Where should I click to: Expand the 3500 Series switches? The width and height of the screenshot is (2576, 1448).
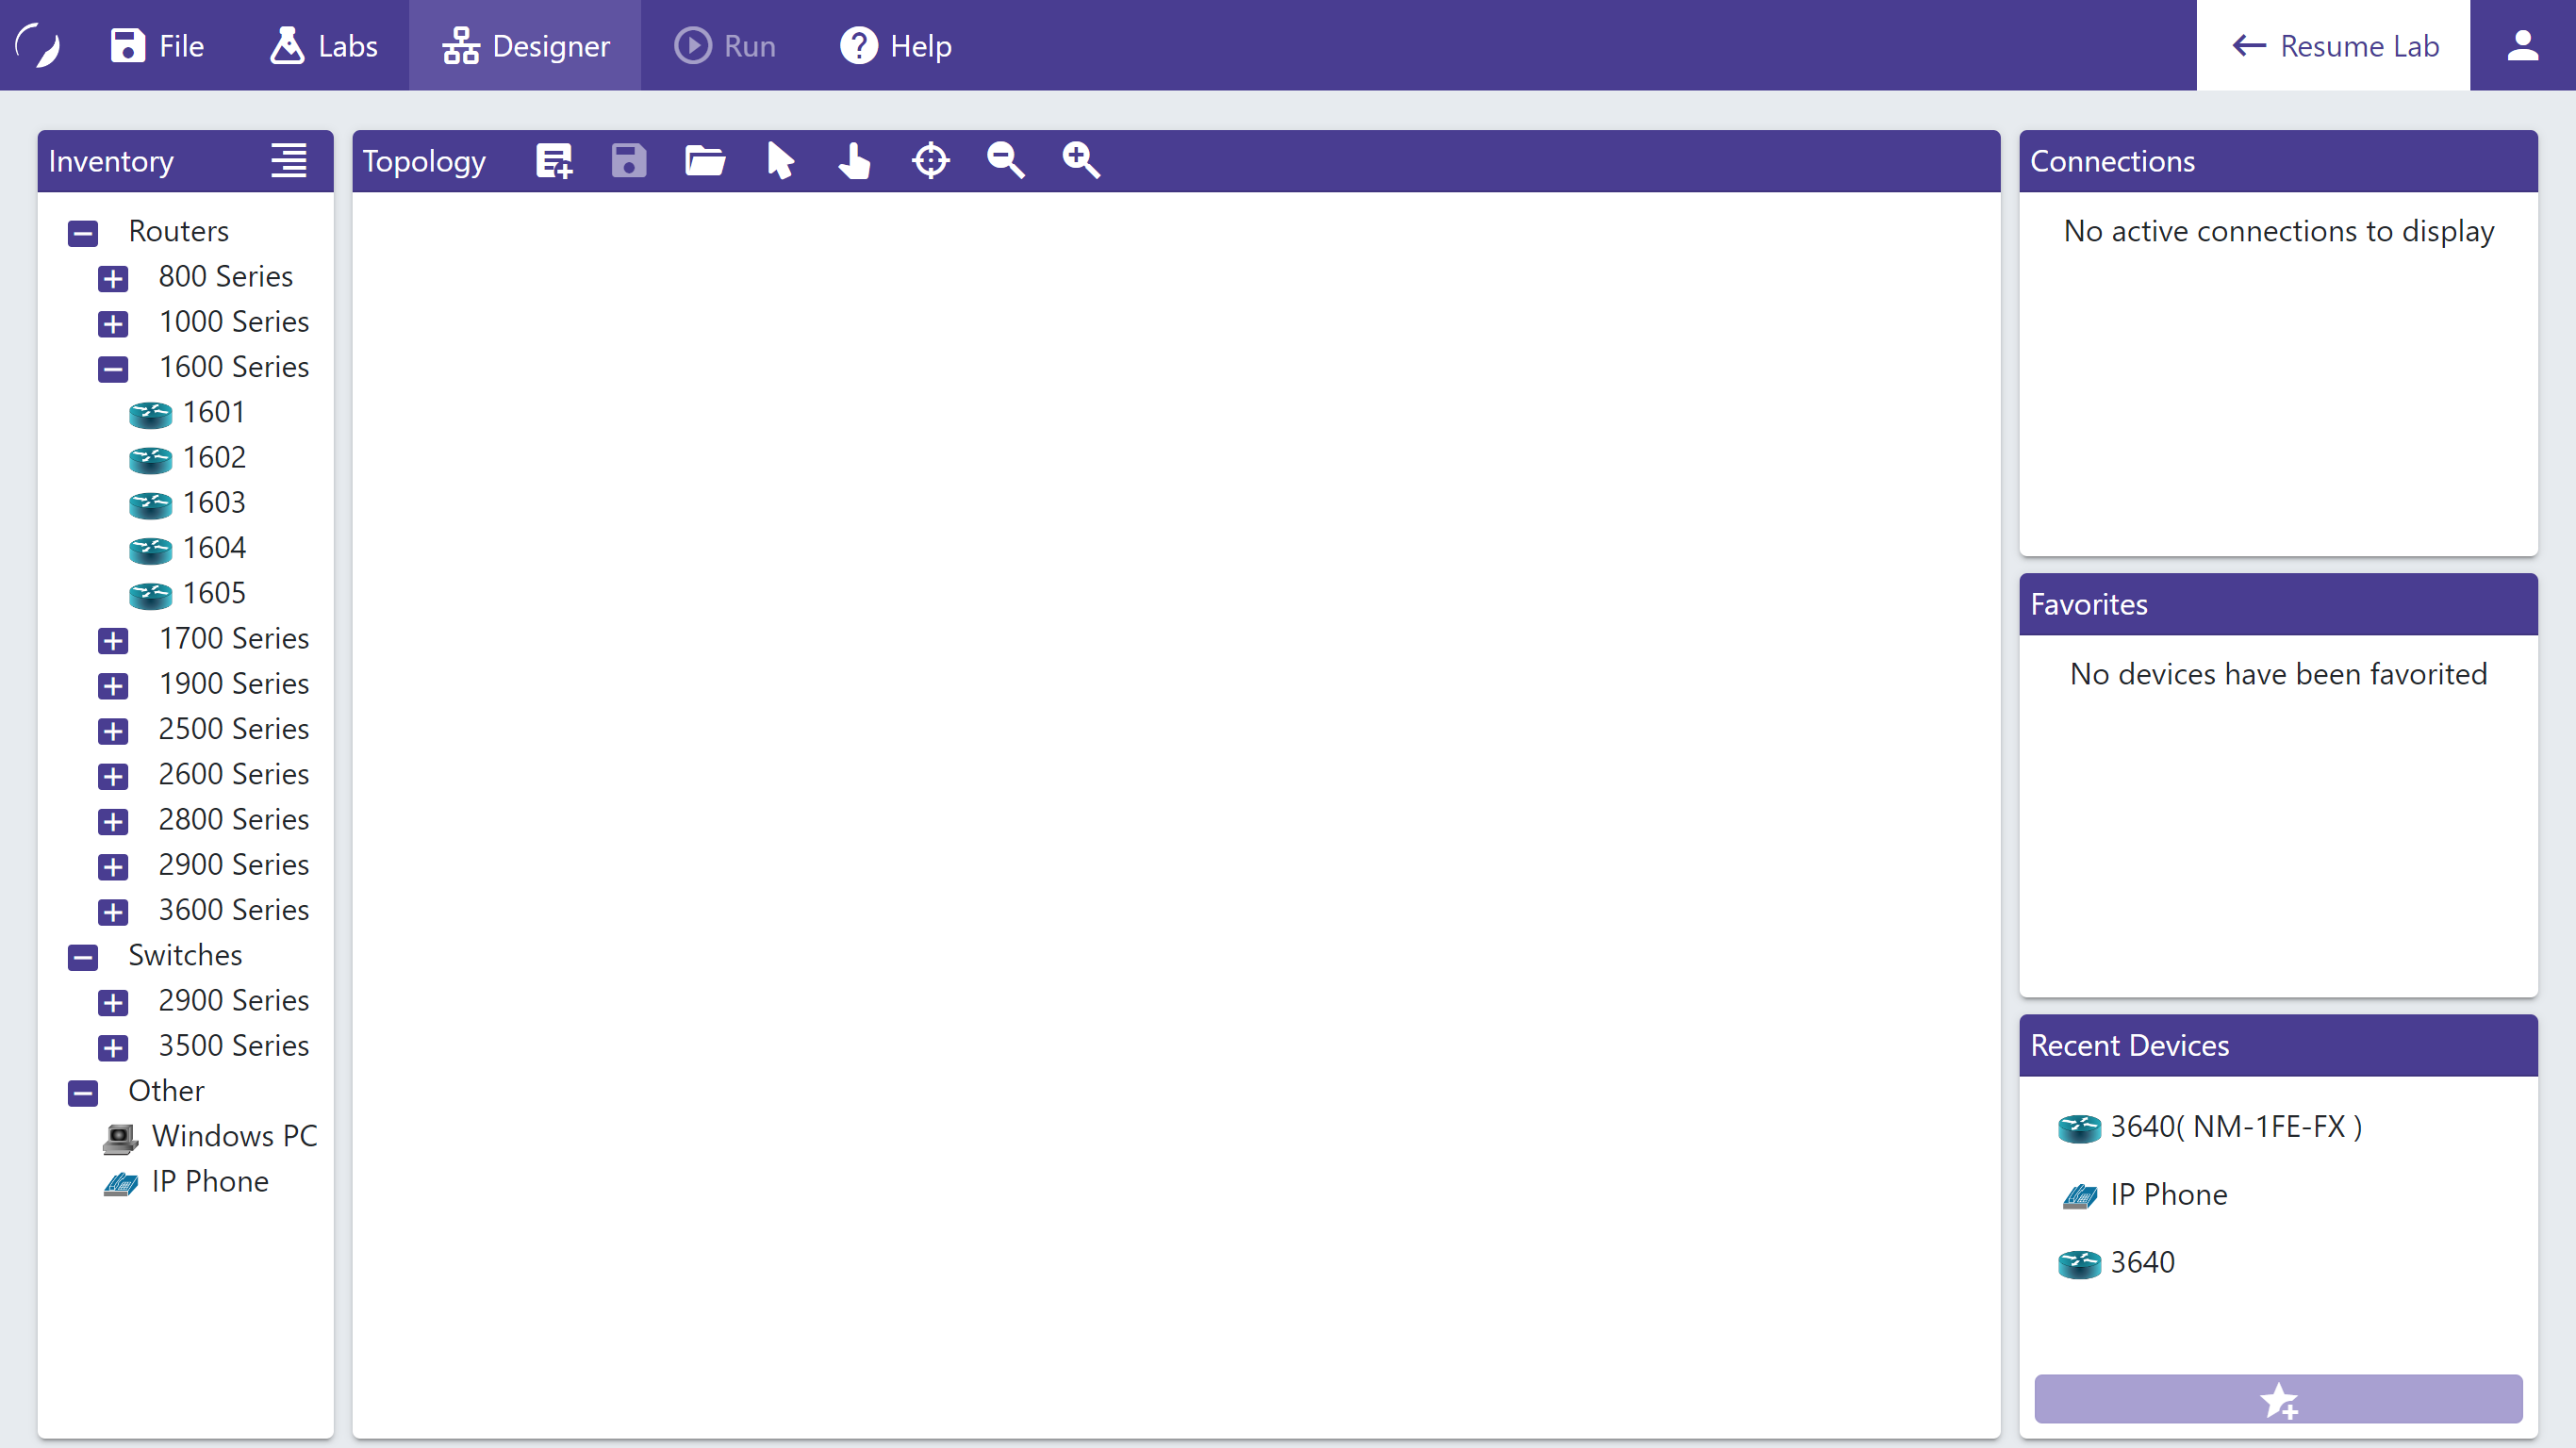(x=113, y=1047)
